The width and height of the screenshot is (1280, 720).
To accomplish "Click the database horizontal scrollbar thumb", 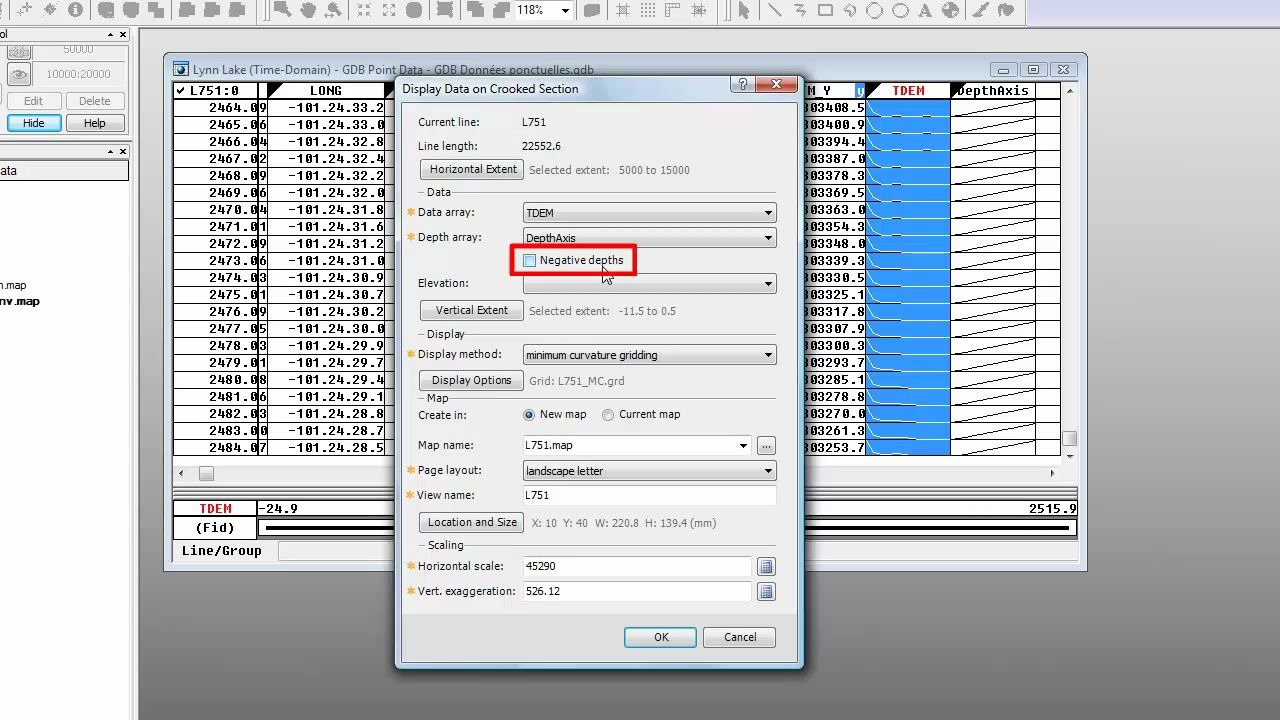I will click(206, 473).
